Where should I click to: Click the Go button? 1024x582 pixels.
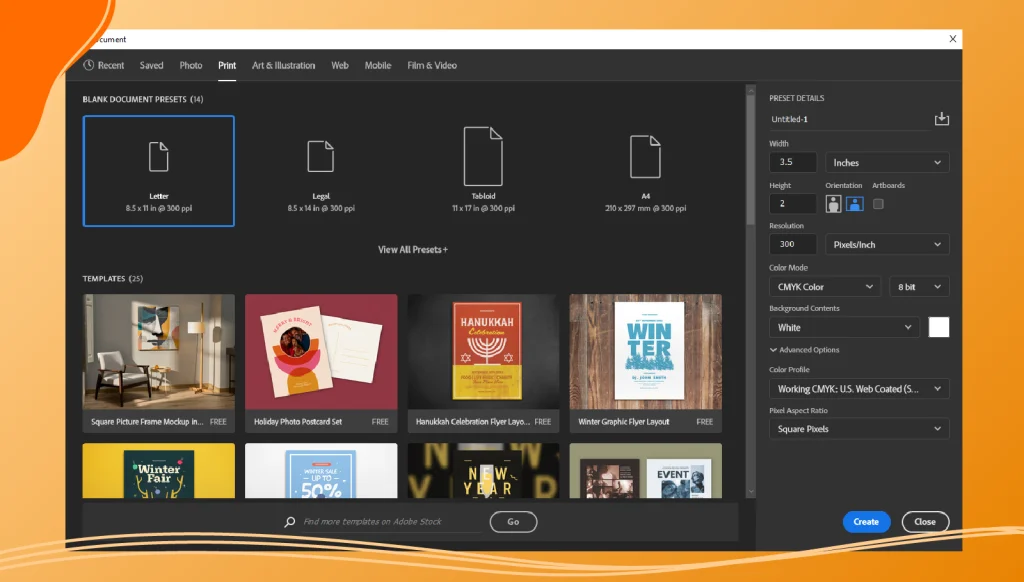tap(513, 522)
